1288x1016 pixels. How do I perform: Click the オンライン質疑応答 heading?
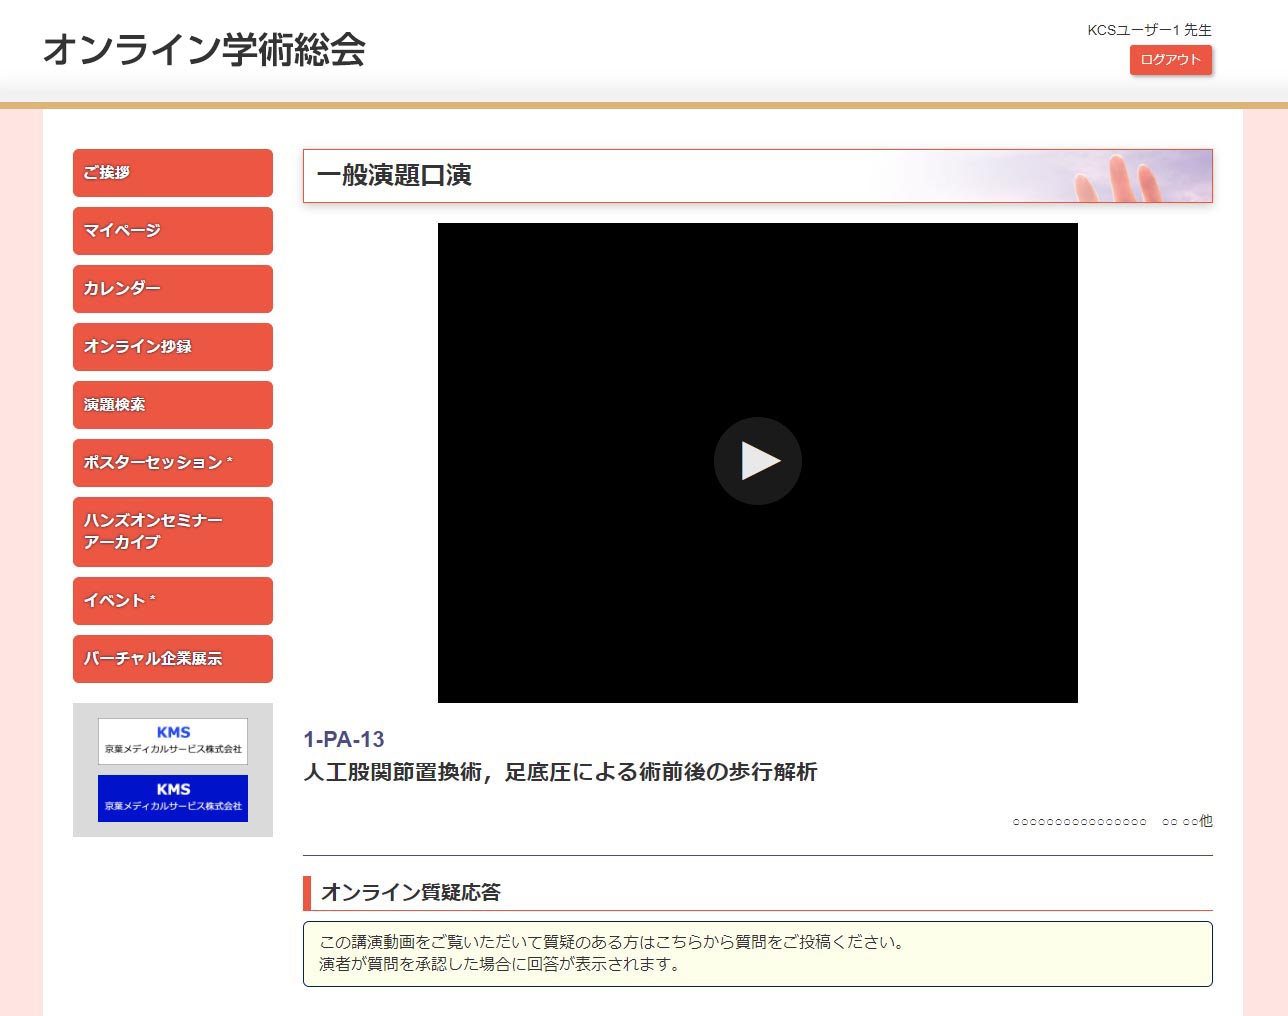(x=410, y=893)
